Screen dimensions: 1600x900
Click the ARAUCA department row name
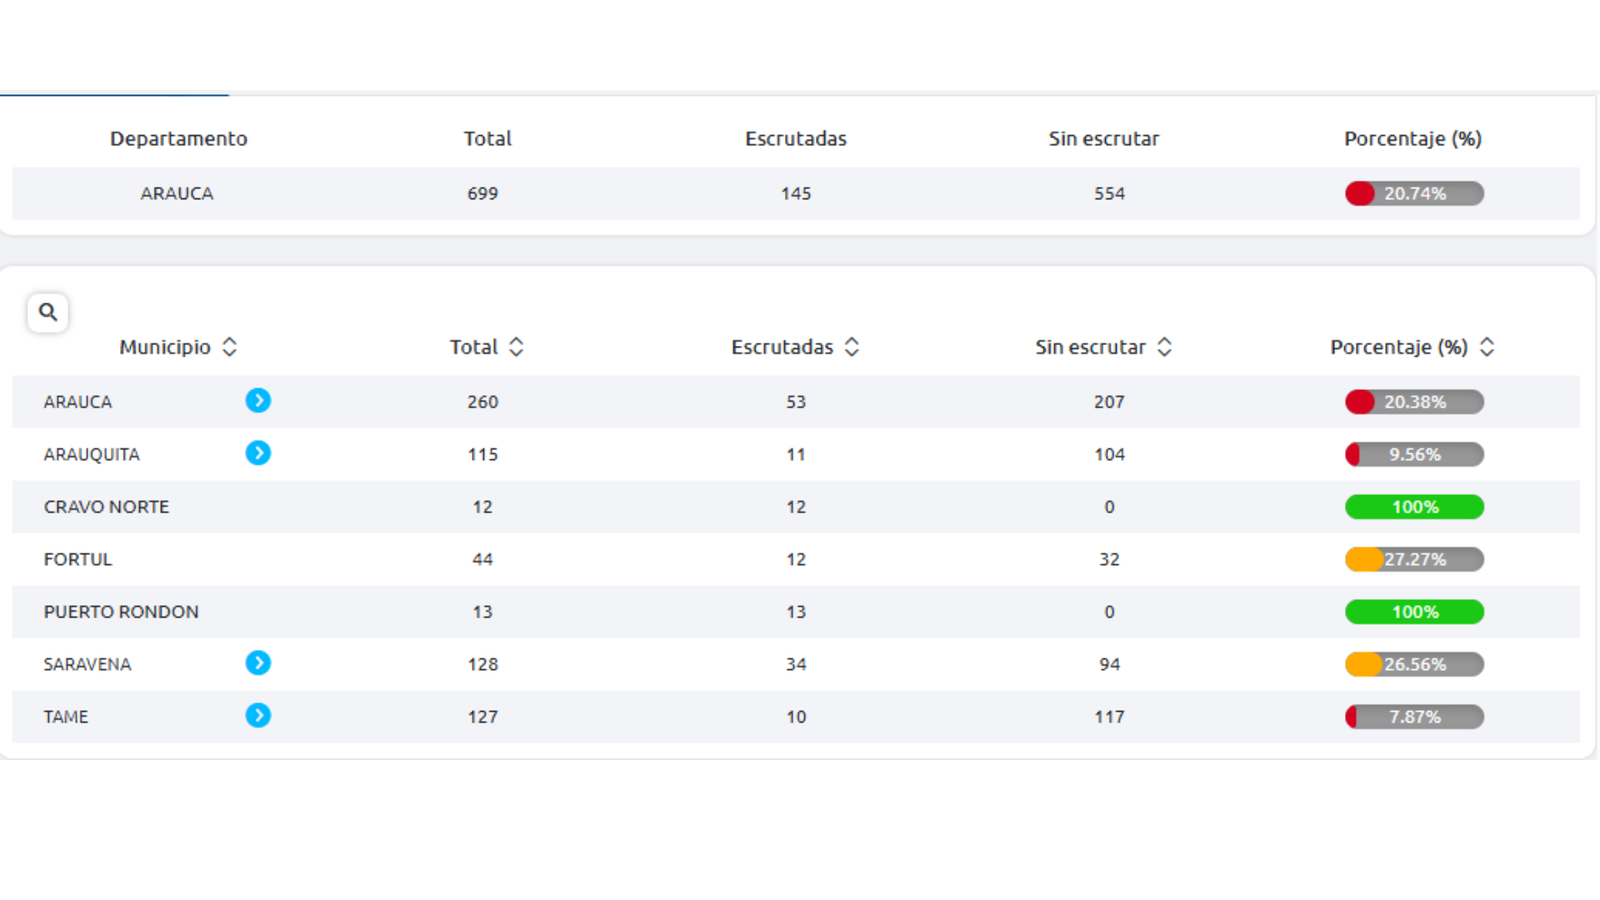click(x=177, y=194)
